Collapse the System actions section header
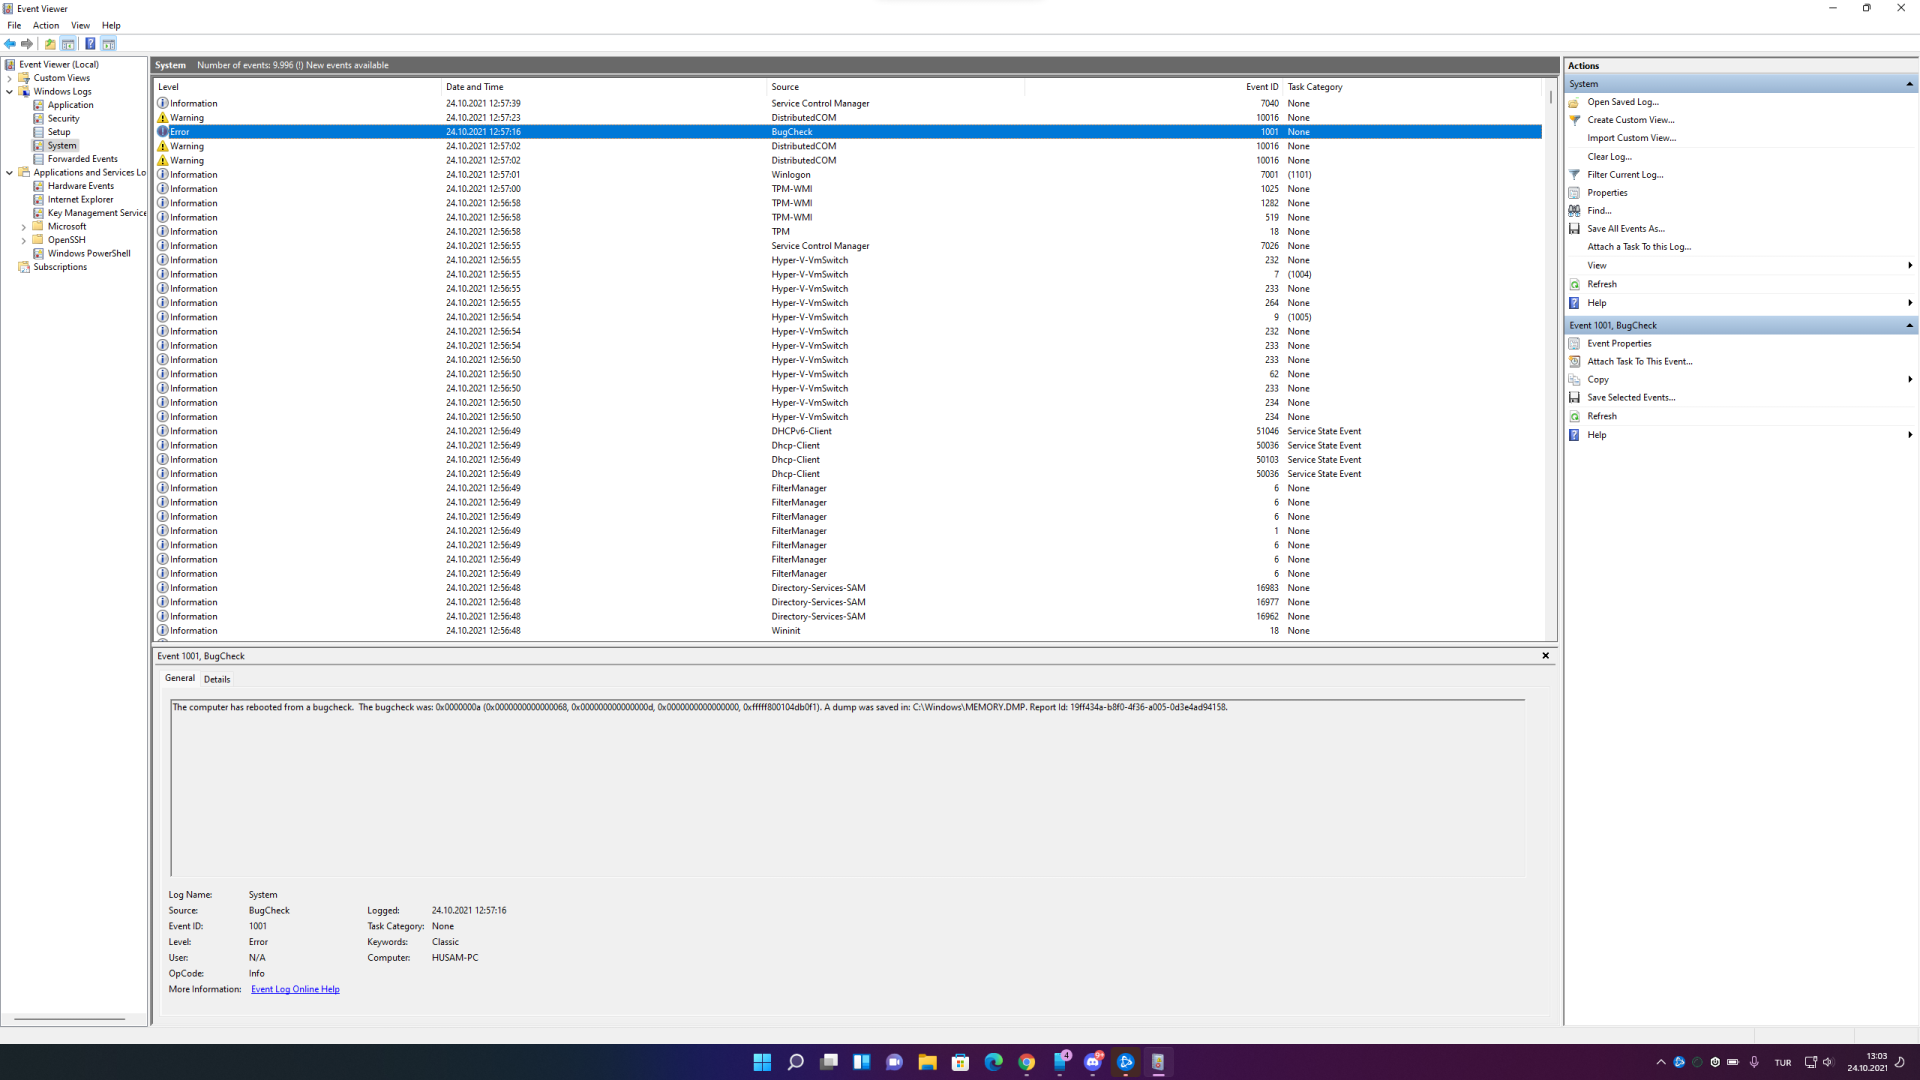Image resolution: width=1920 pixels, height=1080 pixels. click(x=1908, y=84)
